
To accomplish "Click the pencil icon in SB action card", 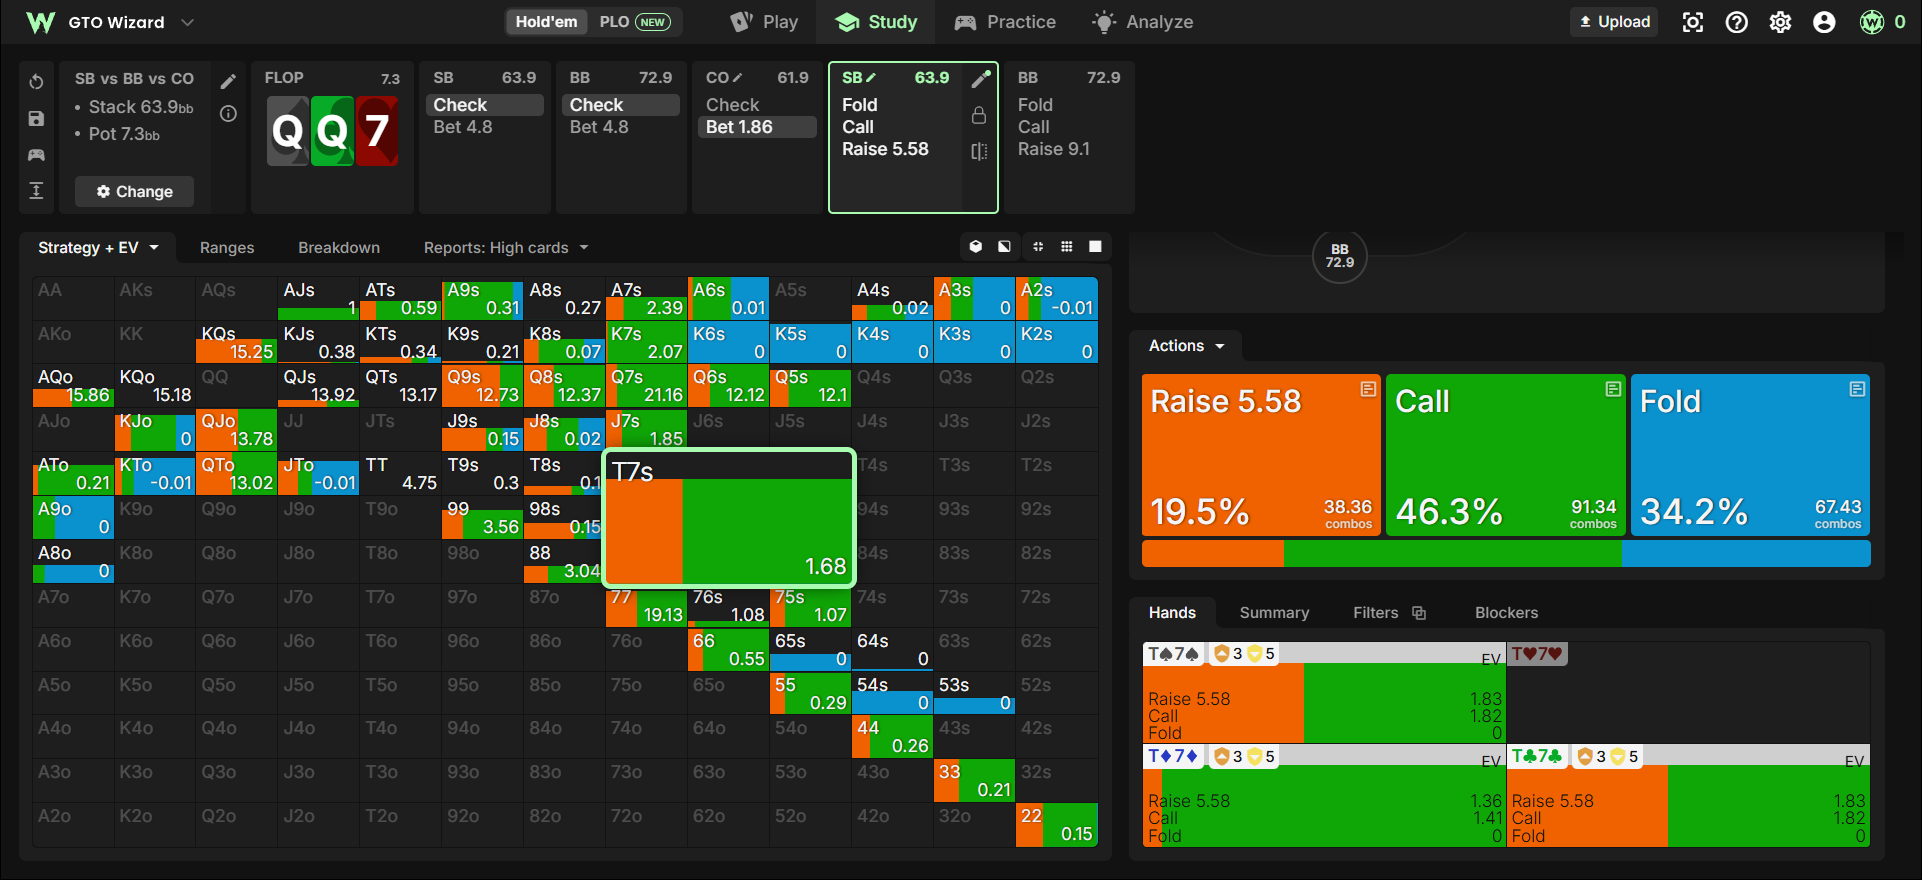I will [980, 78].
